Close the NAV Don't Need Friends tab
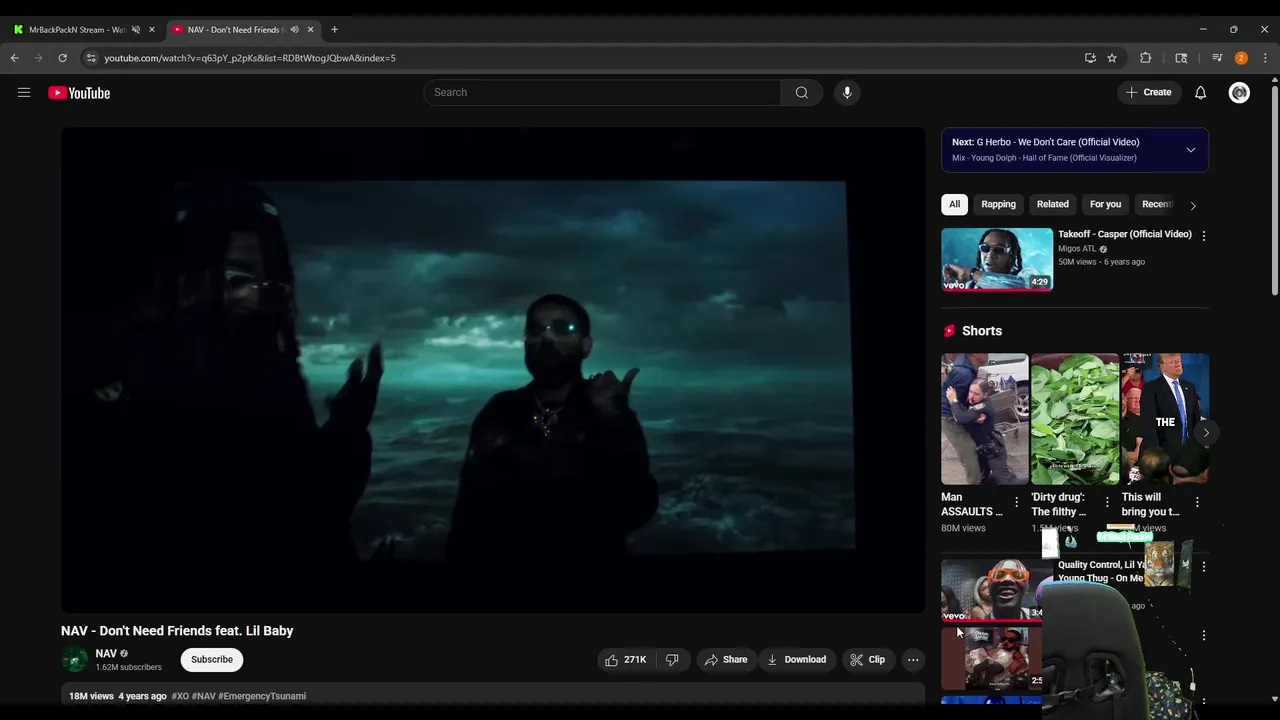The height and width of the screenshot is (720, 1280). [x=310, y=30]
